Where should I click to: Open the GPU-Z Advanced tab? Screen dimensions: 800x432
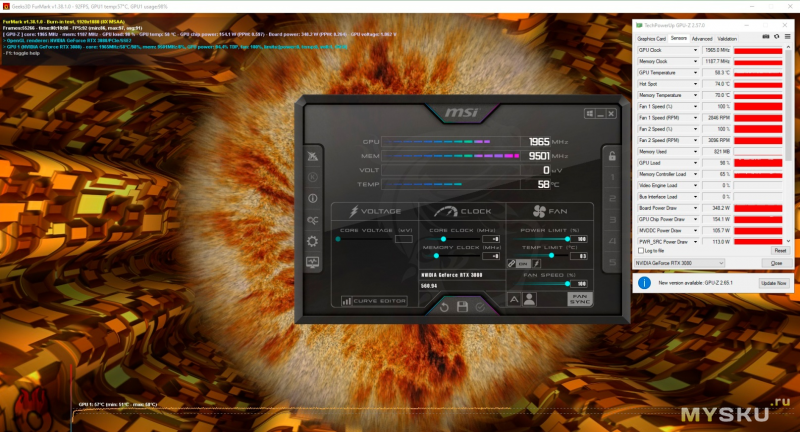tap(702, 39)
